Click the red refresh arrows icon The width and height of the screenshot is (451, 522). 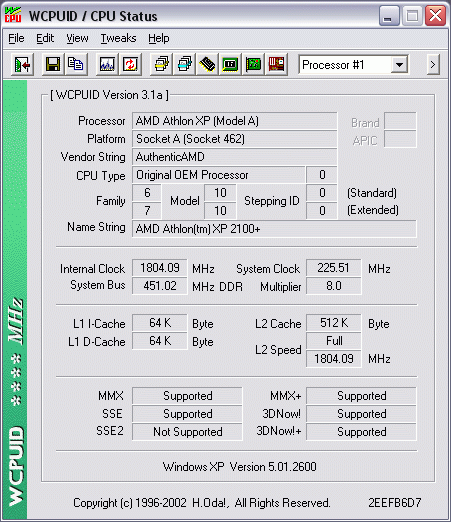click(130, 64)
